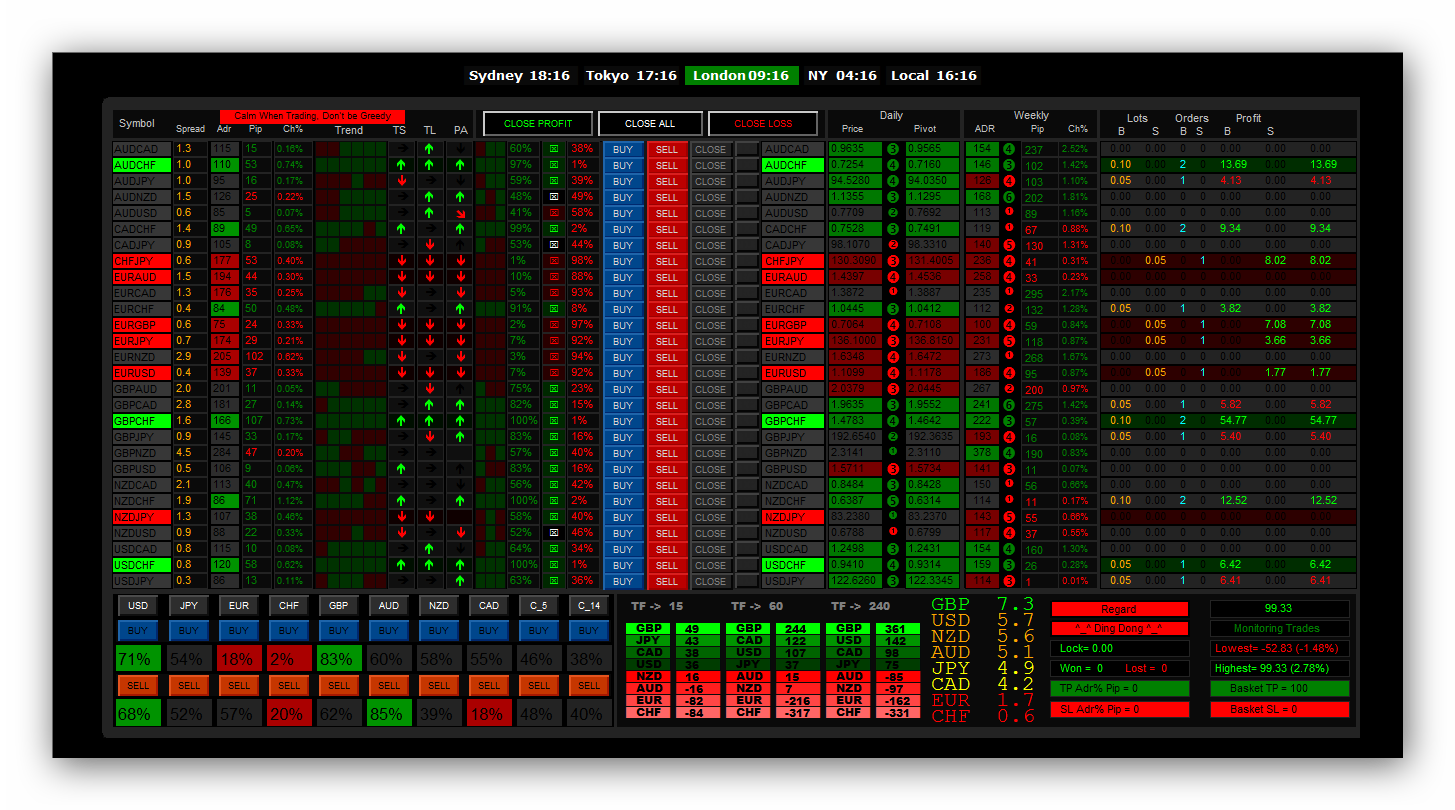
Task: Toggle the blank button beside GBPCHF's CLOSE
Action: click(x=747, y=421)
